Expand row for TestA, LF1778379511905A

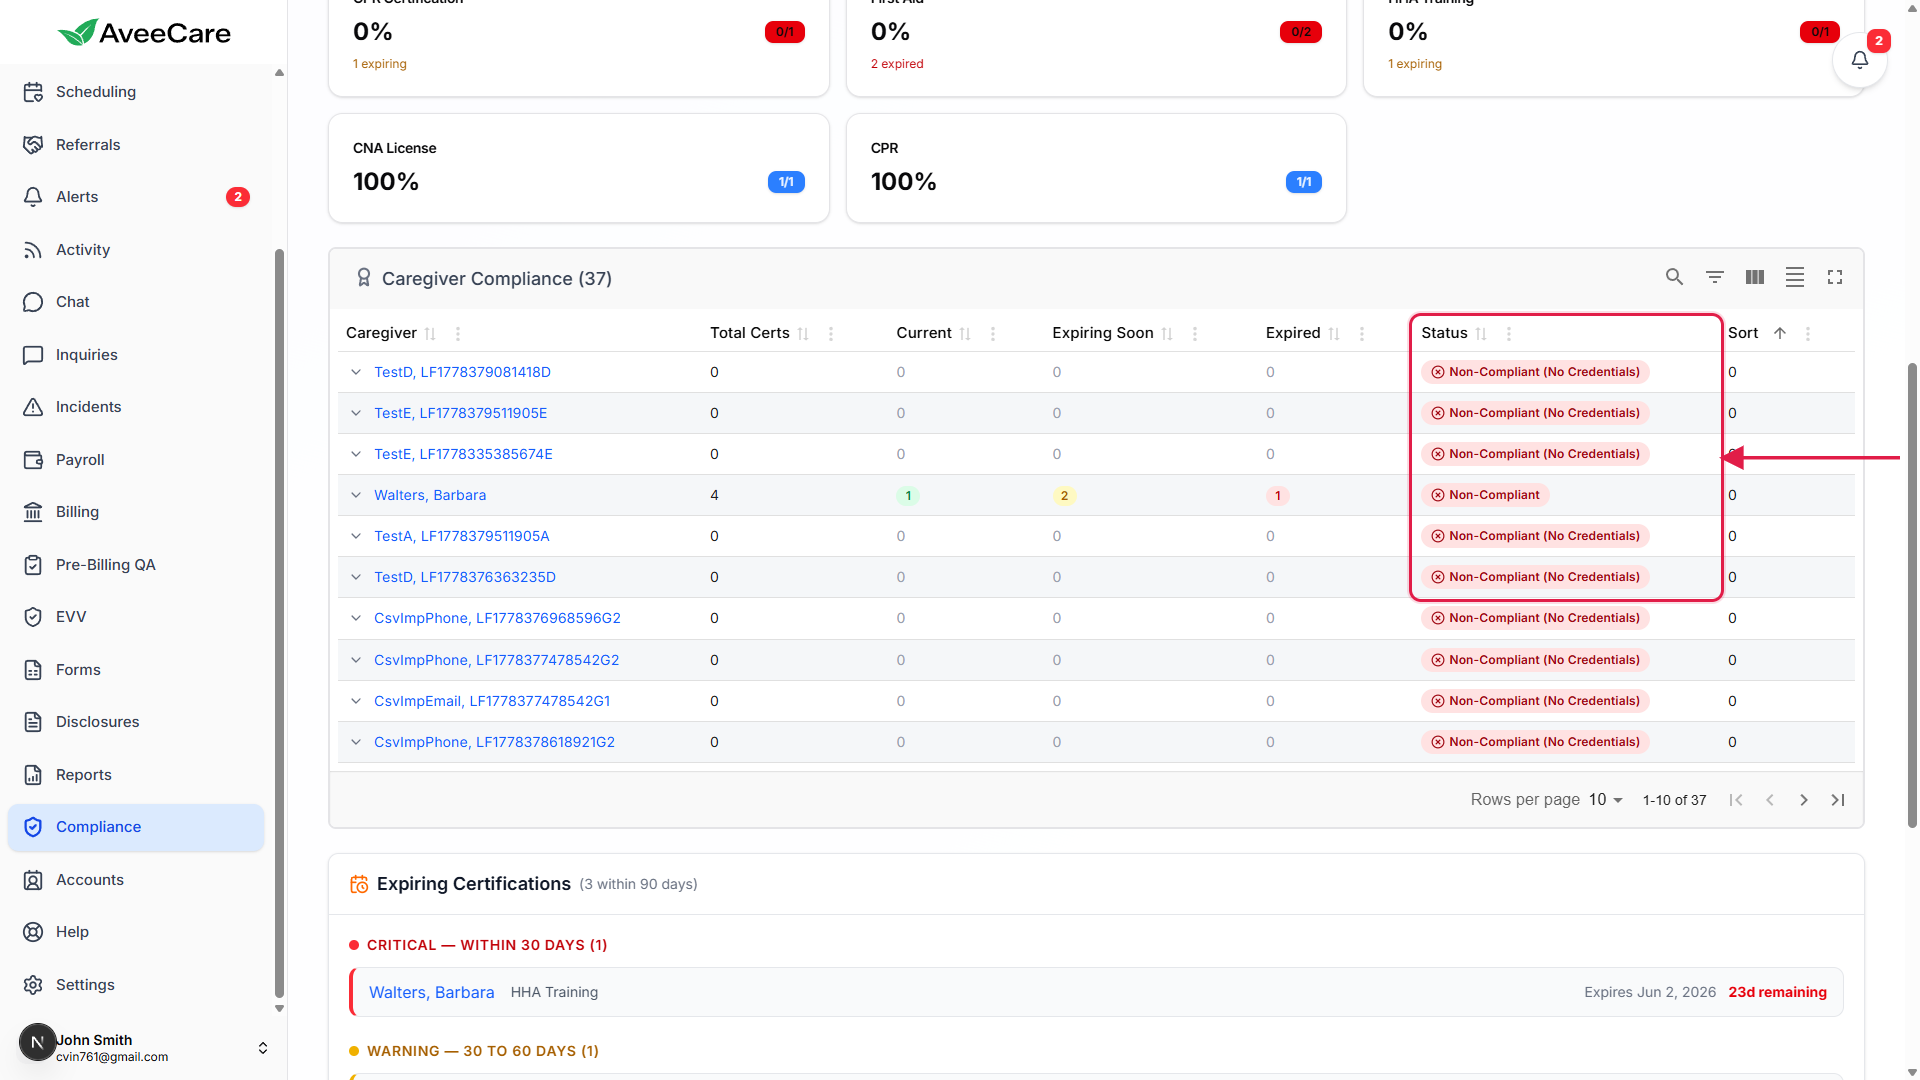(x=356, y=536)
